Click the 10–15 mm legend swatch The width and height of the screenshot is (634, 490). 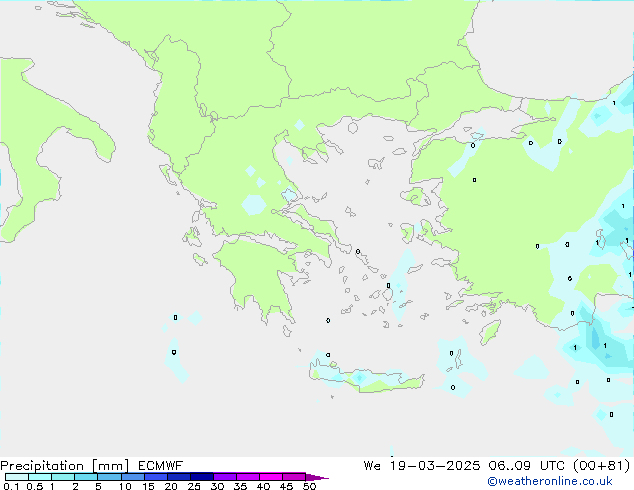[x=132, y=477]
